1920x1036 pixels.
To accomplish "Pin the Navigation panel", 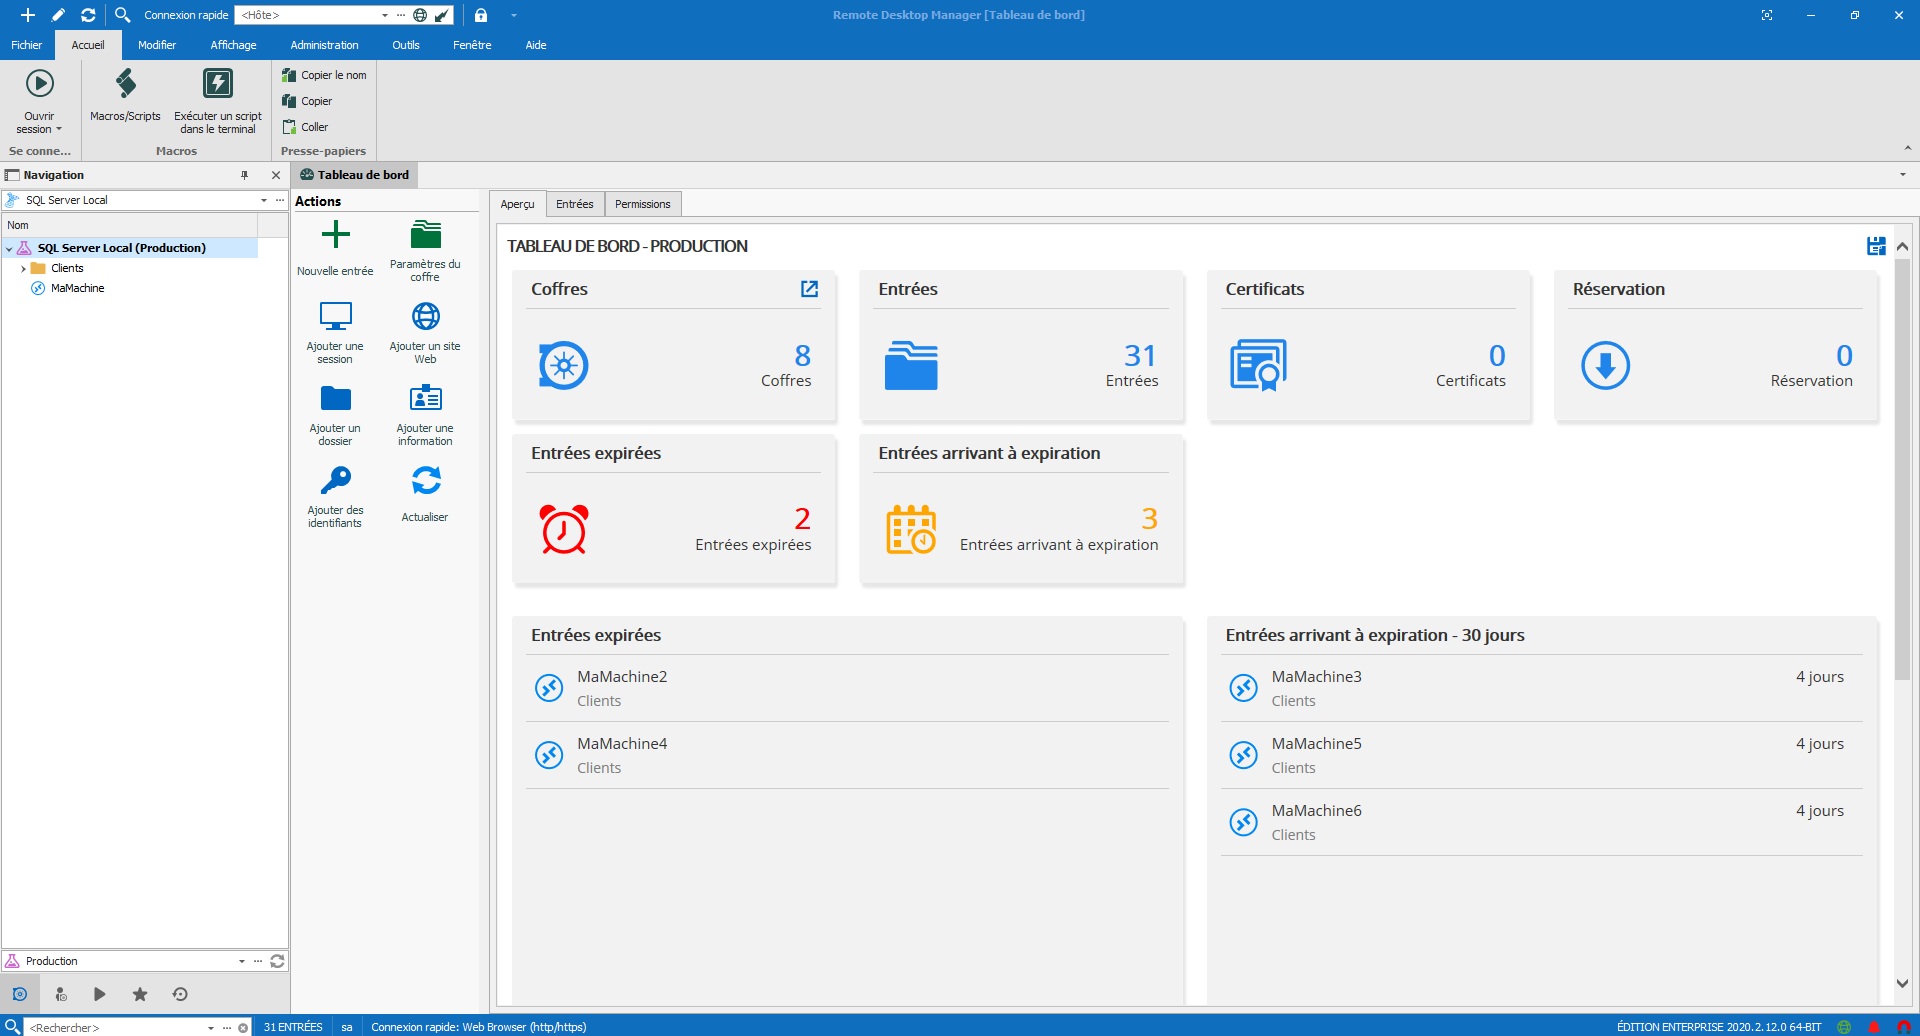I will point(244,175).
